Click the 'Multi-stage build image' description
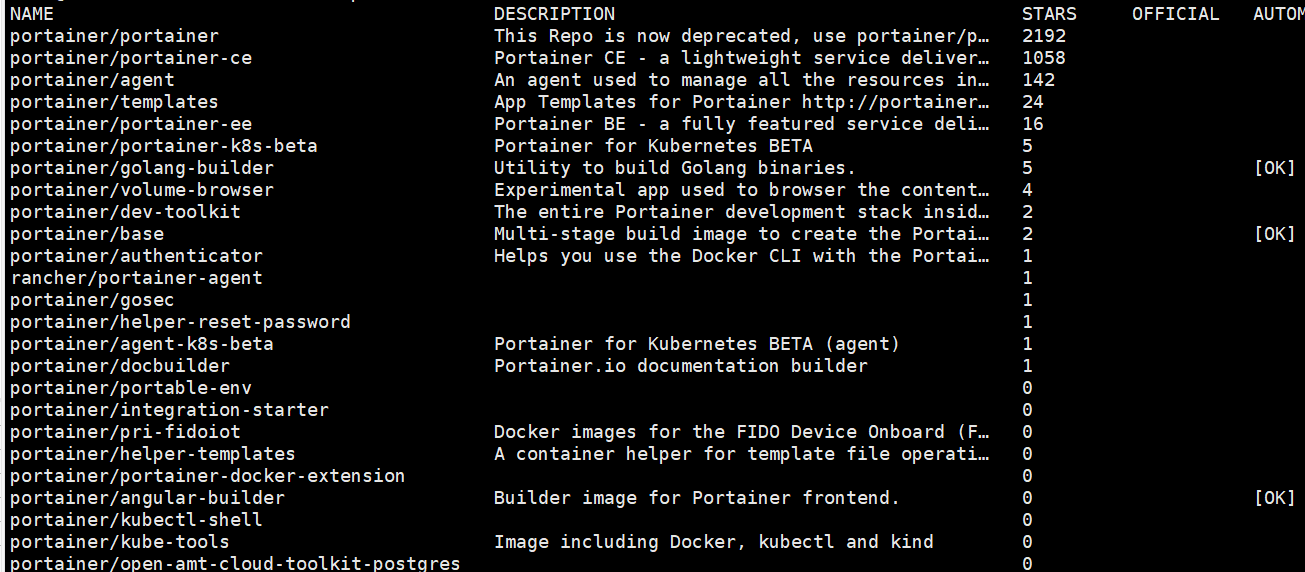The width and height of the screenshot is (1305, 572). click(743, 234)
